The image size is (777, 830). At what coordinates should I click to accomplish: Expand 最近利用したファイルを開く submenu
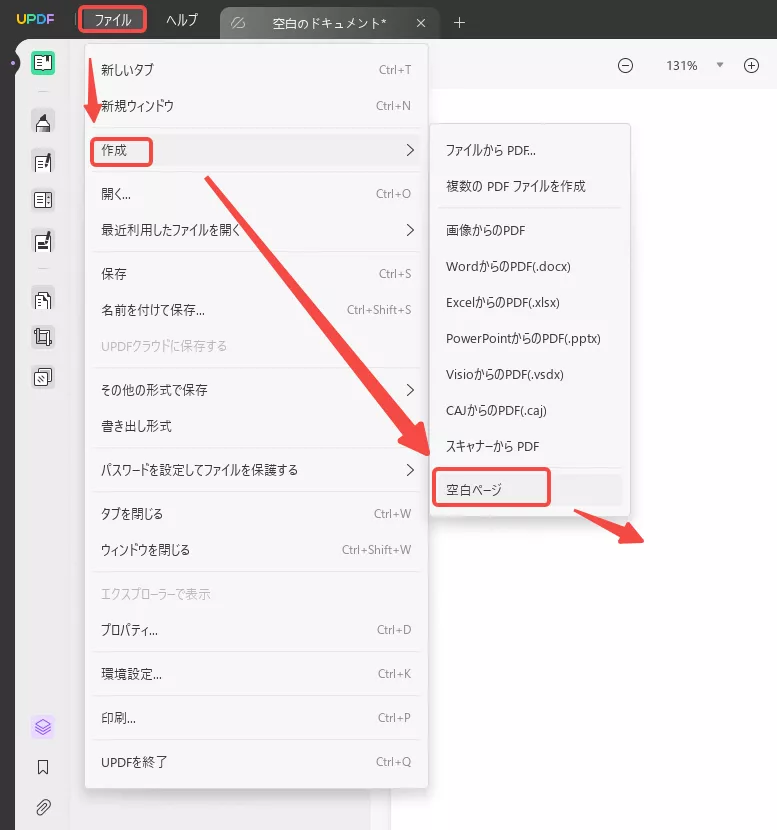[410, 230]
